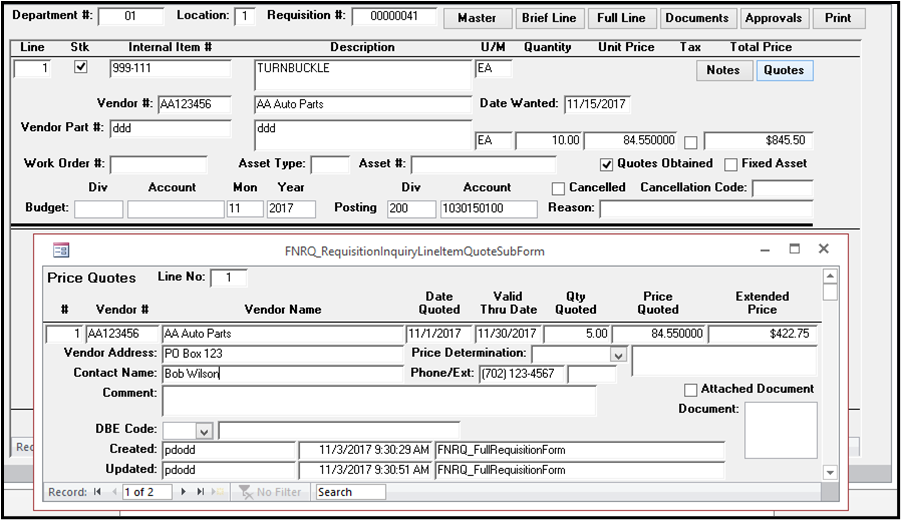The height and width of the screenshot is (520, 901).
Task: Click the quote subform window icon
Action: coord(61,250)
